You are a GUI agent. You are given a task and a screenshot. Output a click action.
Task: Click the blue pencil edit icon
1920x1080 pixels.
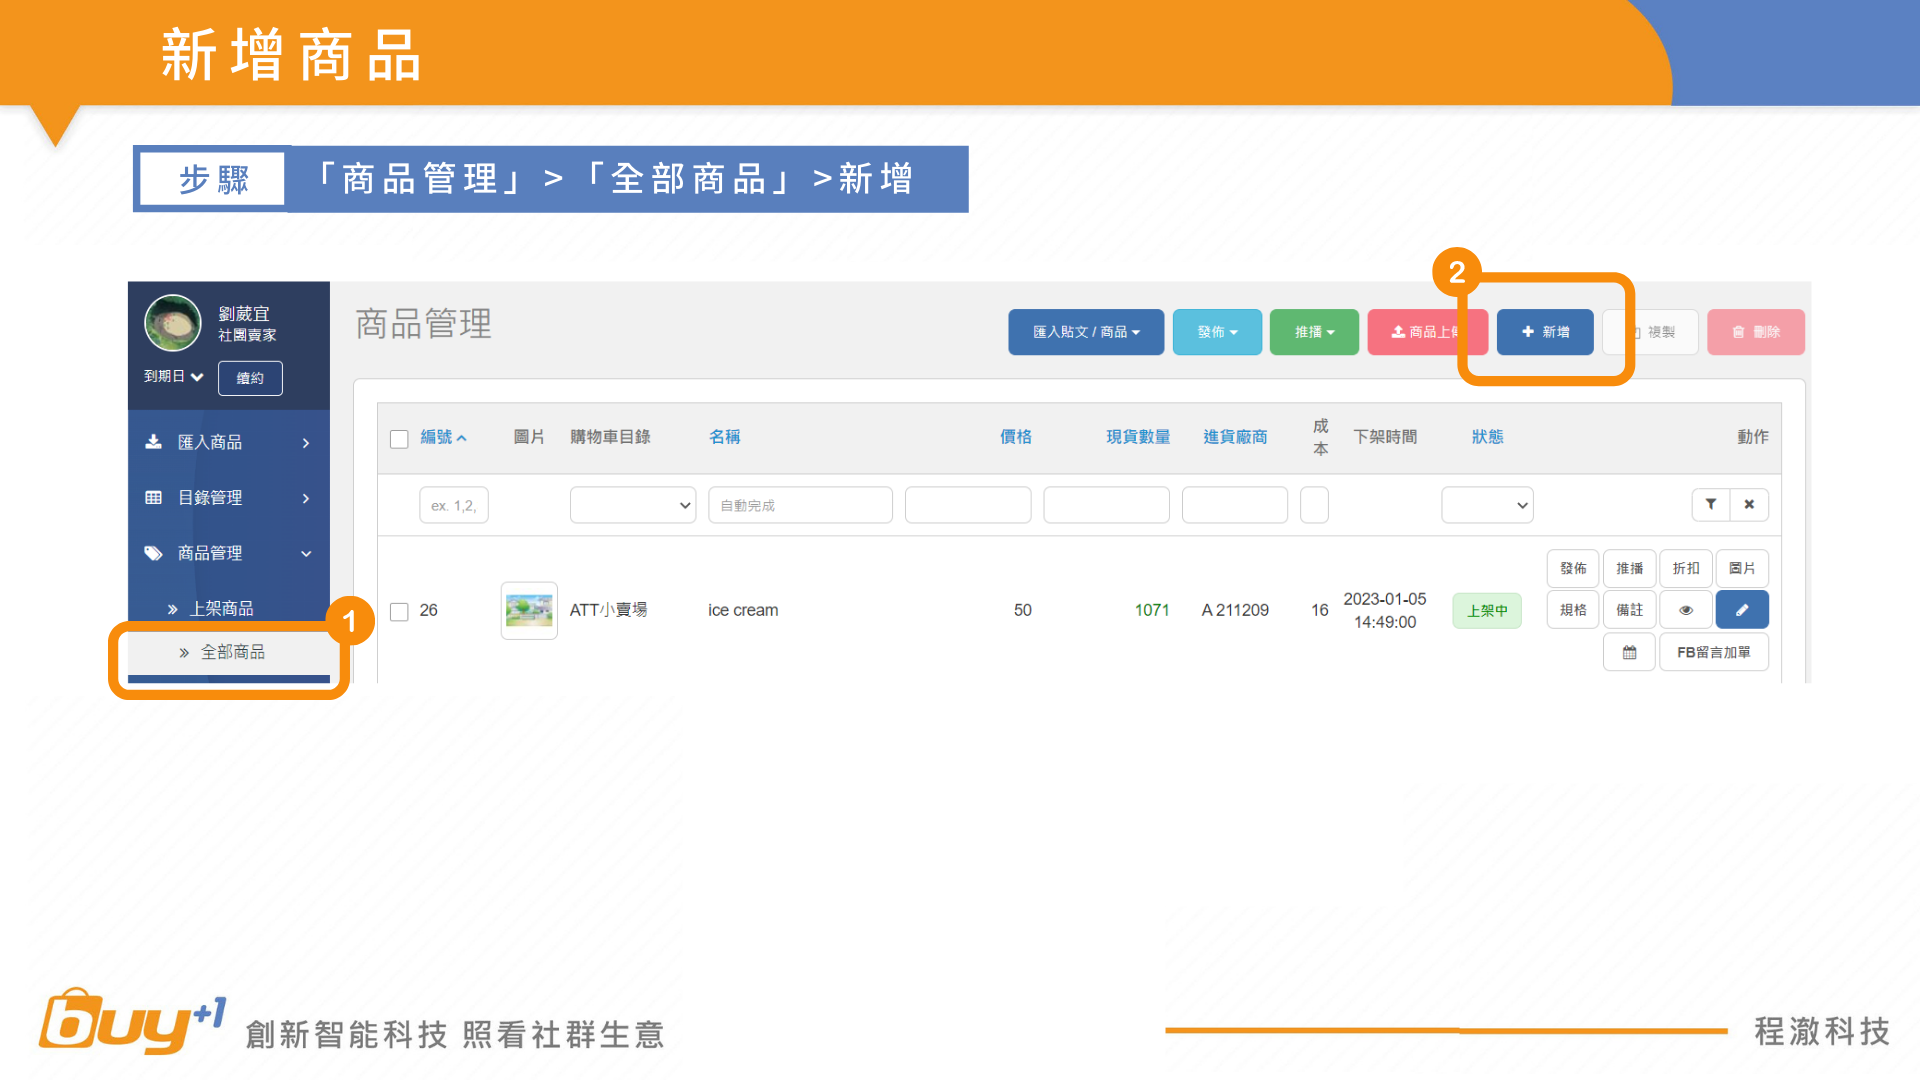(1741, 610)
